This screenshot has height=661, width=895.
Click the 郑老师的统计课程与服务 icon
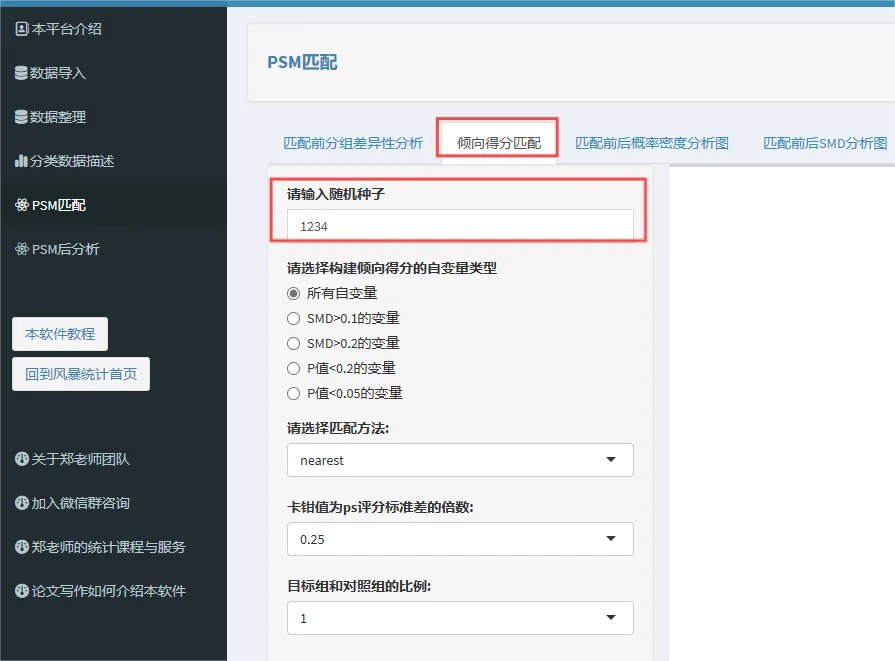(22, 547)
